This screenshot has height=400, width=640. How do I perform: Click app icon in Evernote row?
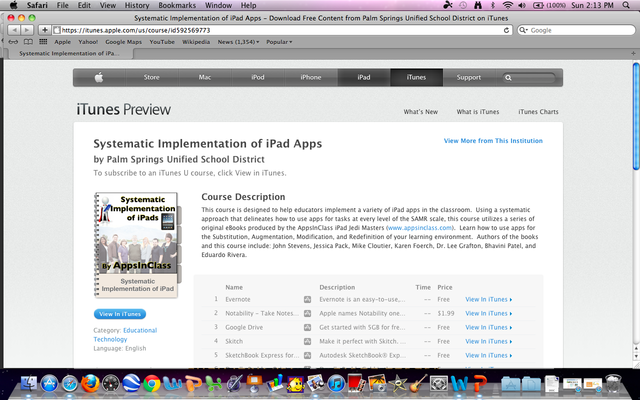307,300
